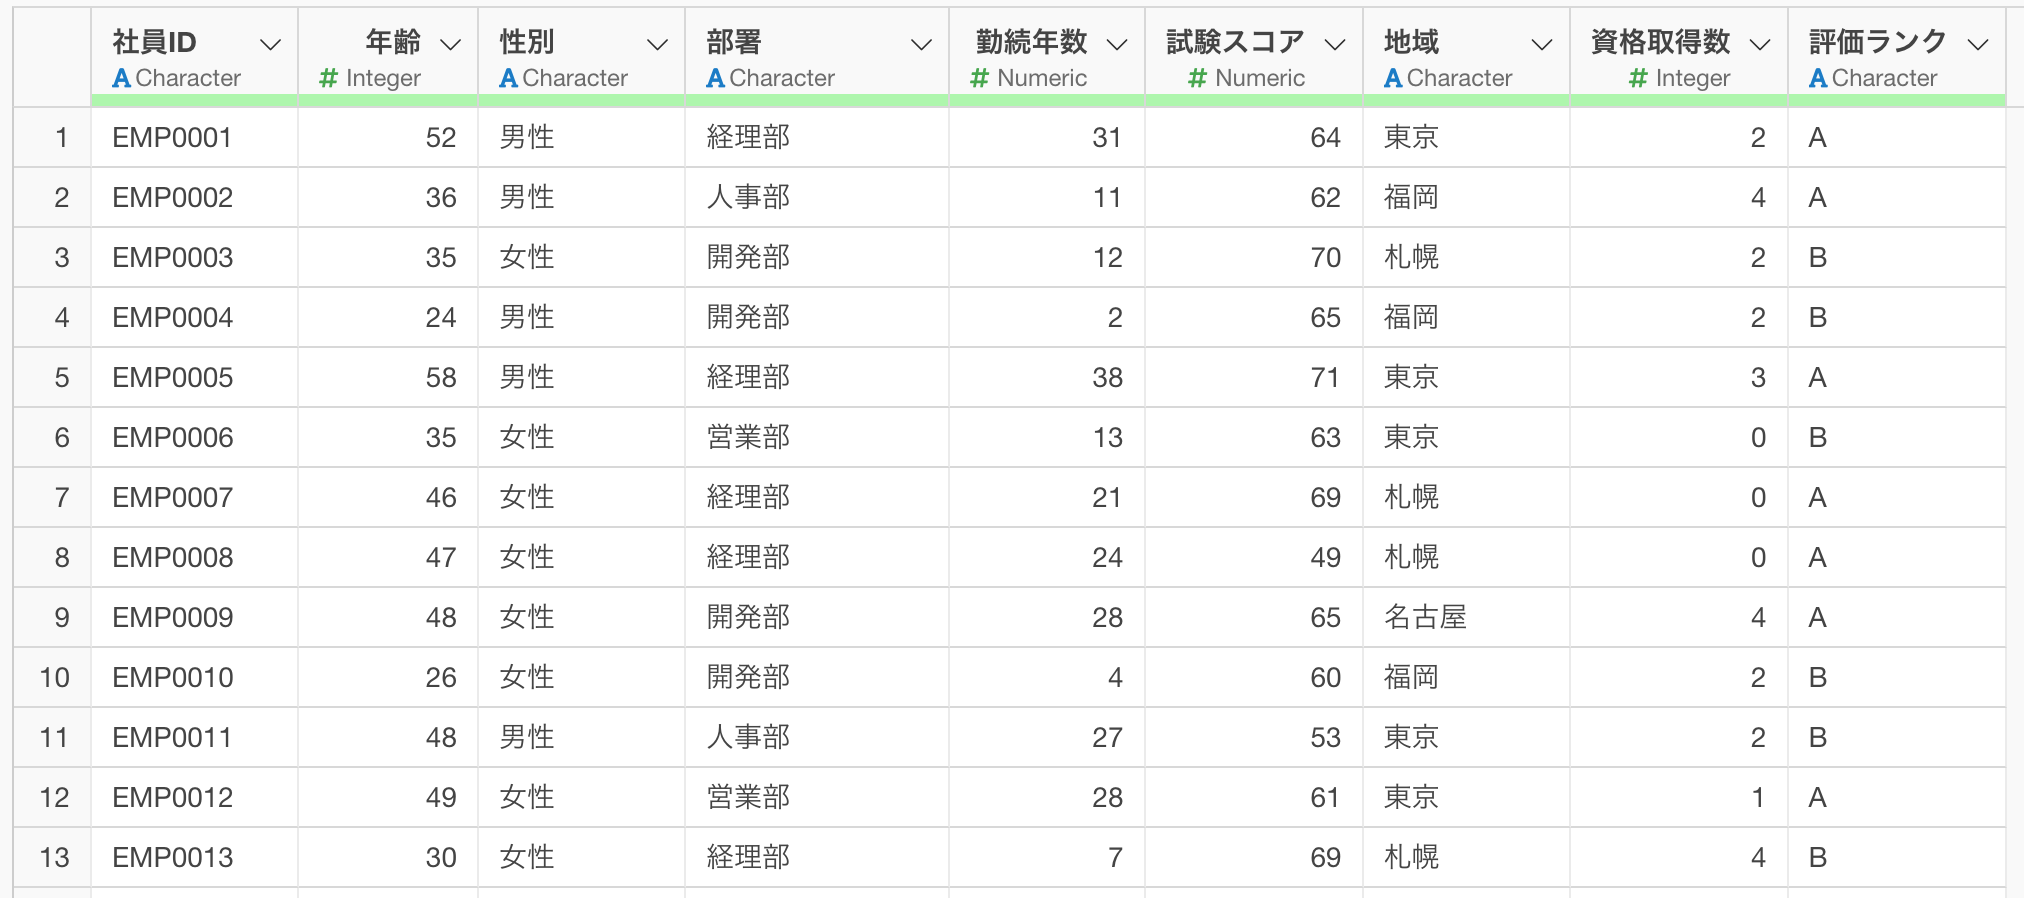
Task: Open the 試験スコア column dropdown
Action: click(x=1335, y=44)
